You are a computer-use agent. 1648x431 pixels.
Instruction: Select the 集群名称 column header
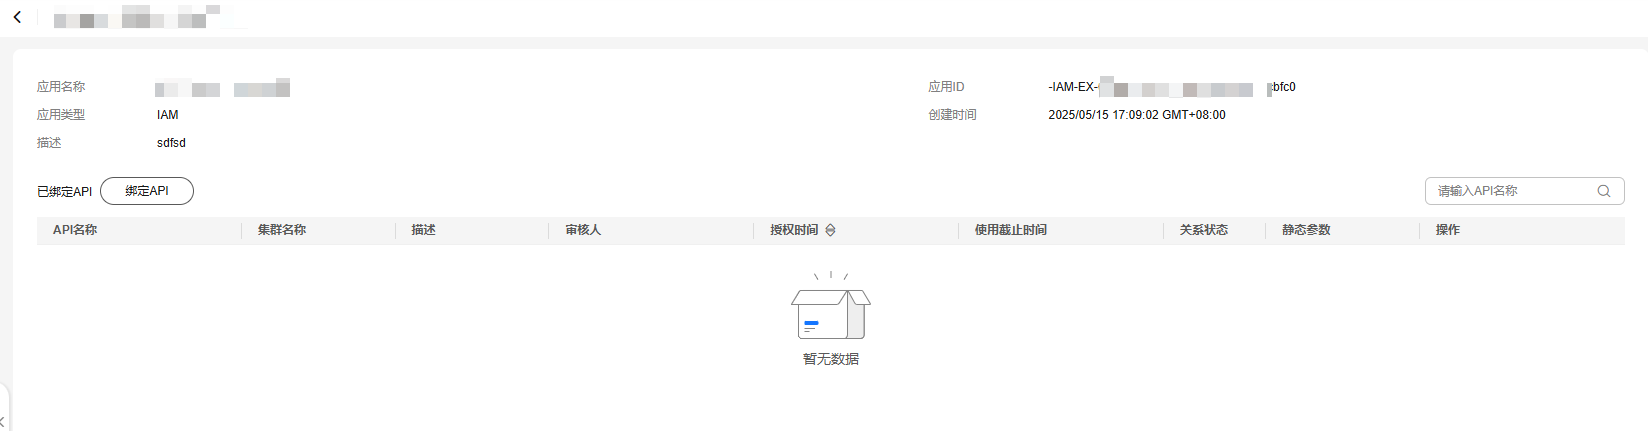(x=282, y=230)
